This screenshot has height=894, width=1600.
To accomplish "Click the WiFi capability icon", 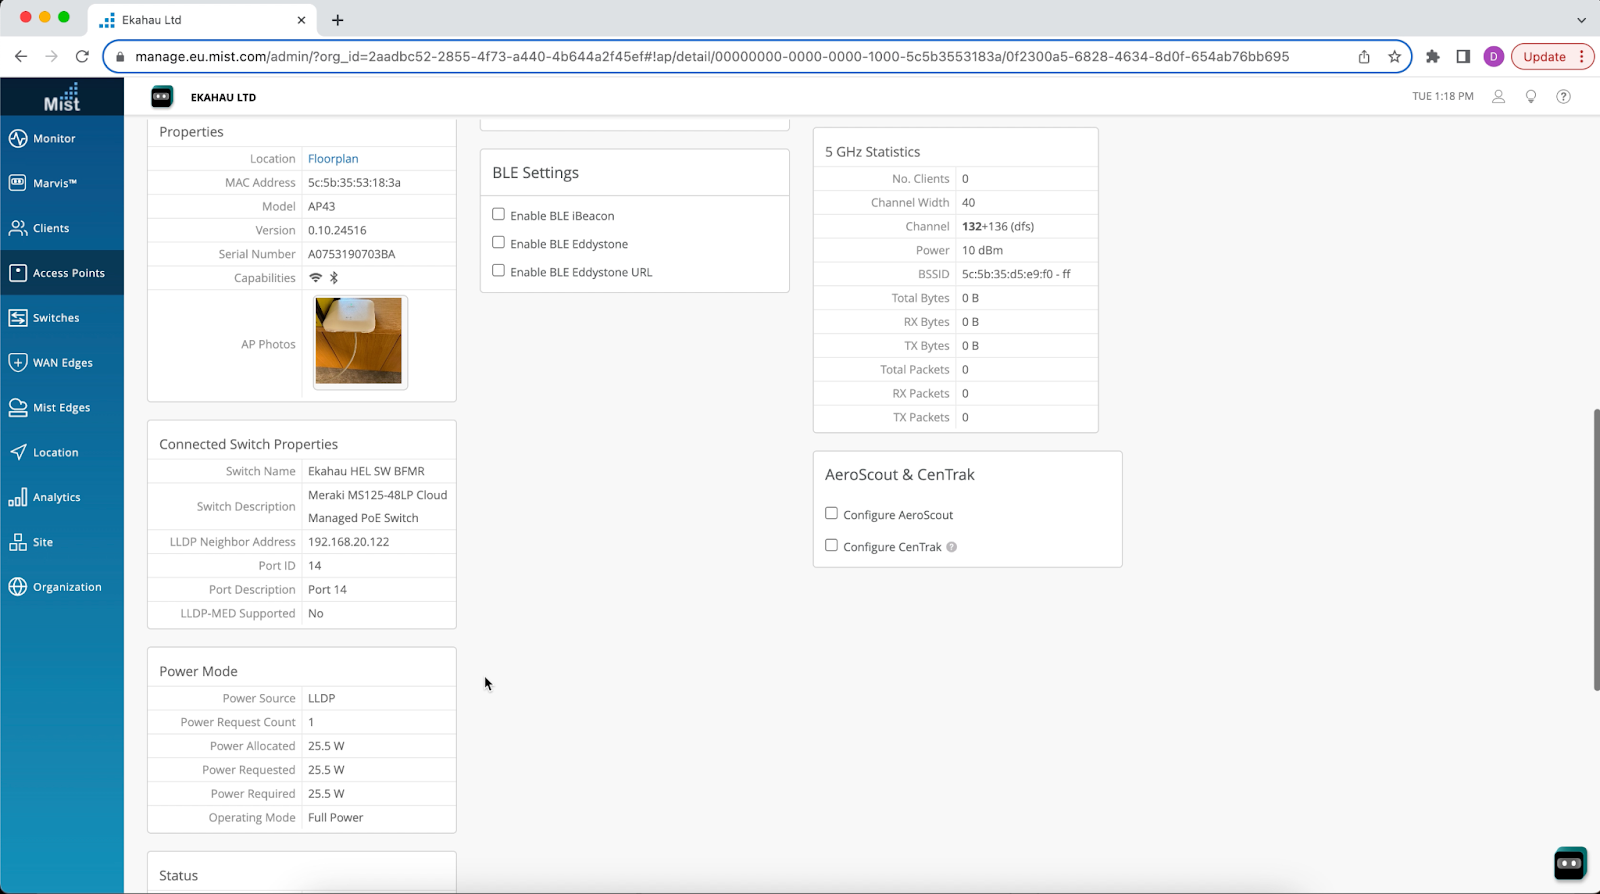I will pyautogui.click(x=316, y=278).
